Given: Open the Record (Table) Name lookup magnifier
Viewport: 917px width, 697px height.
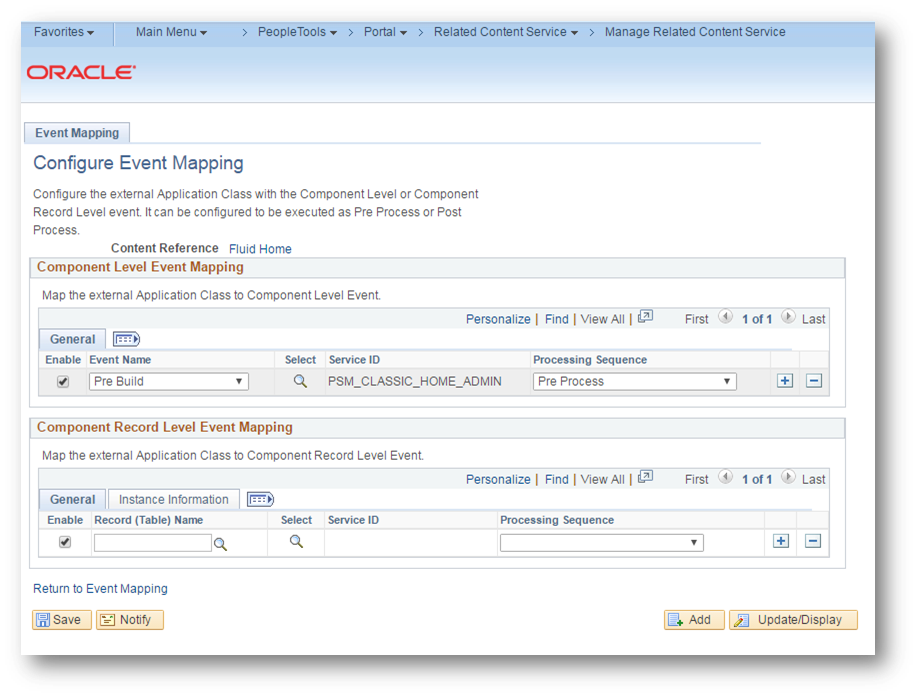Looking at the screenshot, I should (221, 543).
